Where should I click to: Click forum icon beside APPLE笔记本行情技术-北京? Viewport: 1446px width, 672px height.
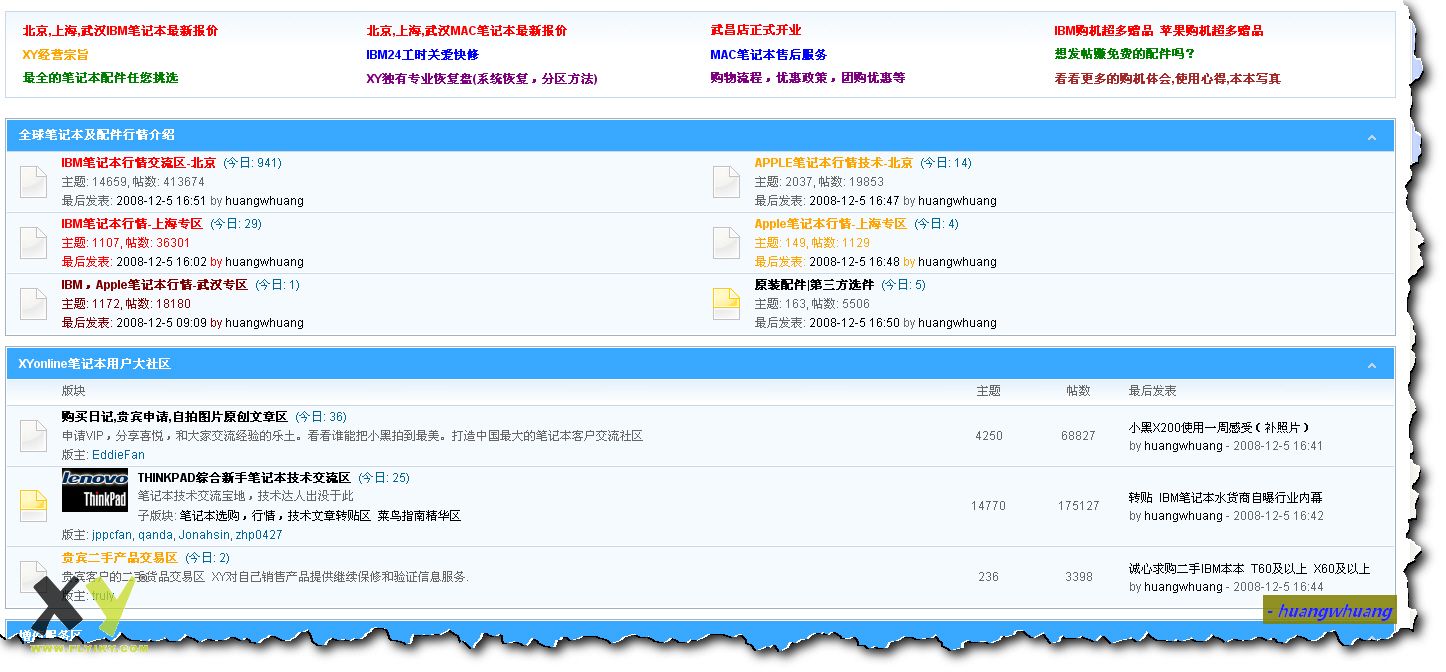tap(726, 182)
